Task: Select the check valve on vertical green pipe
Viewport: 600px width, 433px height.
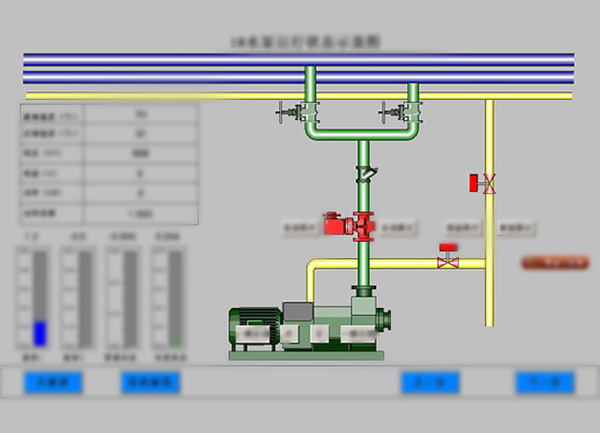Action: (x=365, y=174)
